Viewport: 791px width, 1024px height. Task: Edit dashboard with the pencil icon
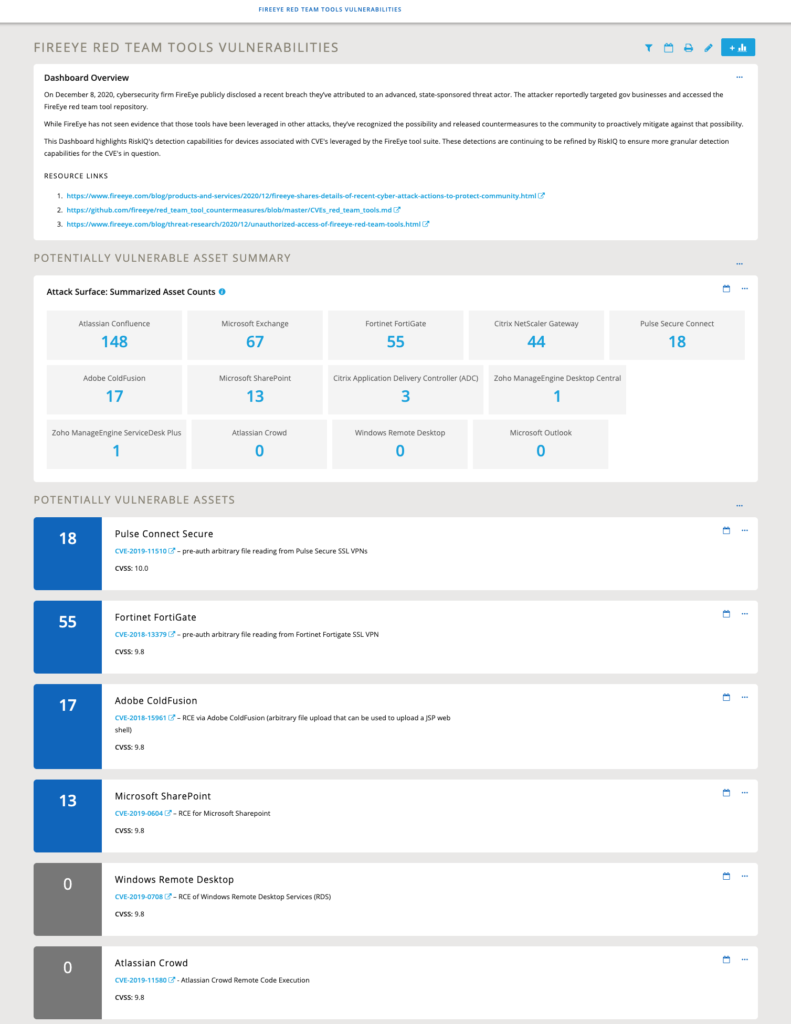coord(708,48)
